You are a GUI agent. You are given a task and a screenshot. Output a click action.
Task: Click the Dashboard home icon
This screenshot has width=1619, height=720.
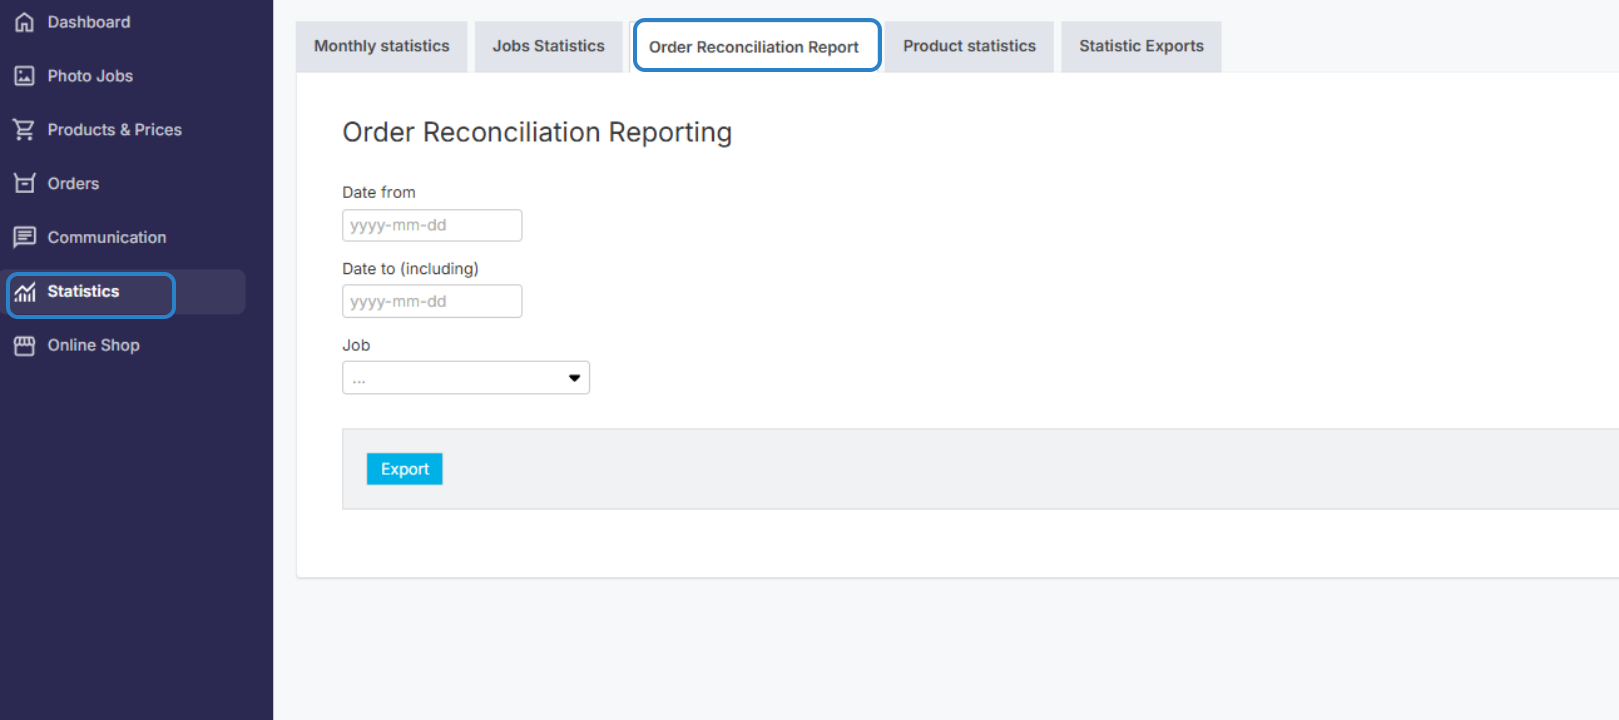click(x=25, y=22)
